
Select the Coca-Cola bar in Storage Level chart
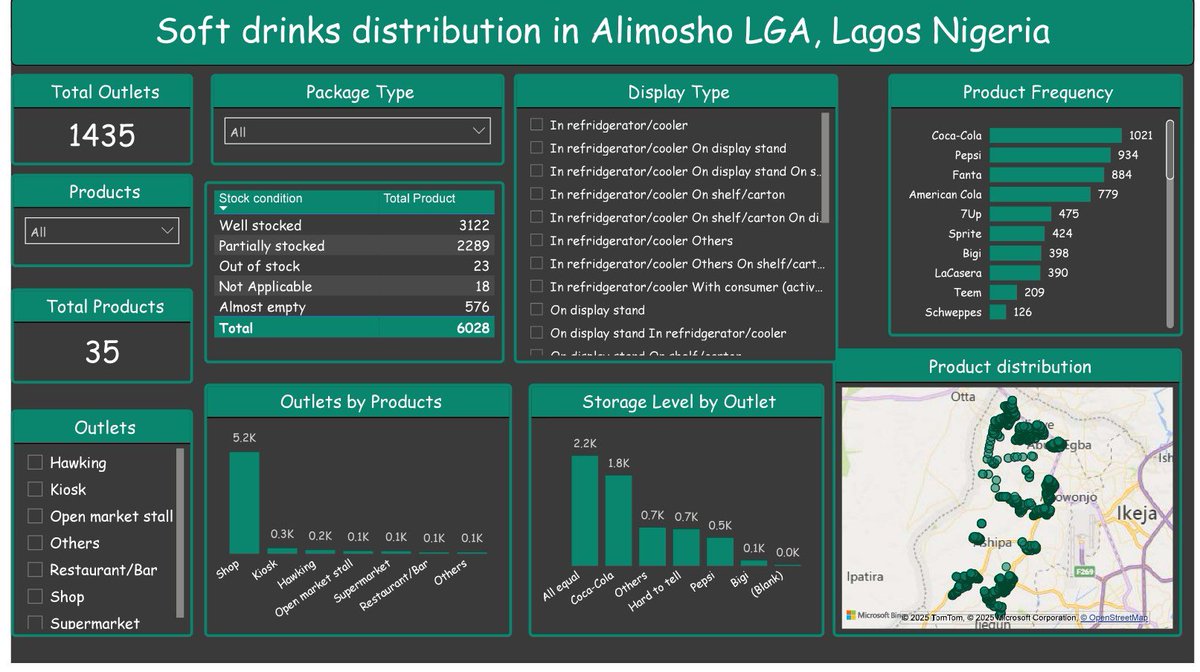[619, 521]
